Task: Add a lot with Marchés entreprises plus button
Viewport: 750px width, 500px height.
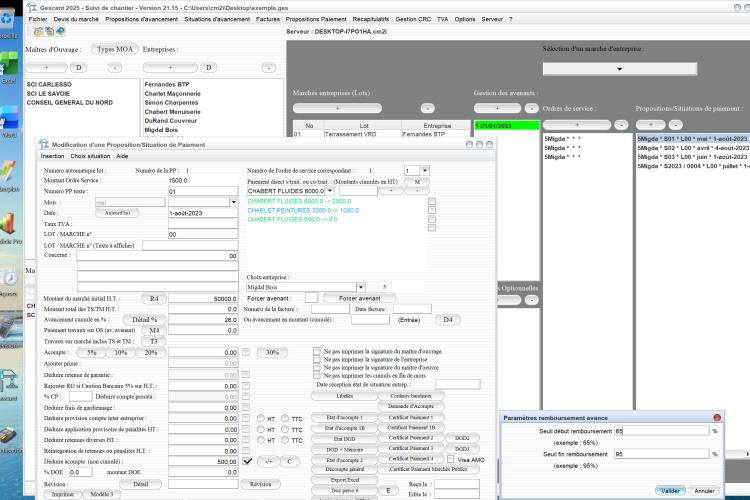Action: [337, 108]
